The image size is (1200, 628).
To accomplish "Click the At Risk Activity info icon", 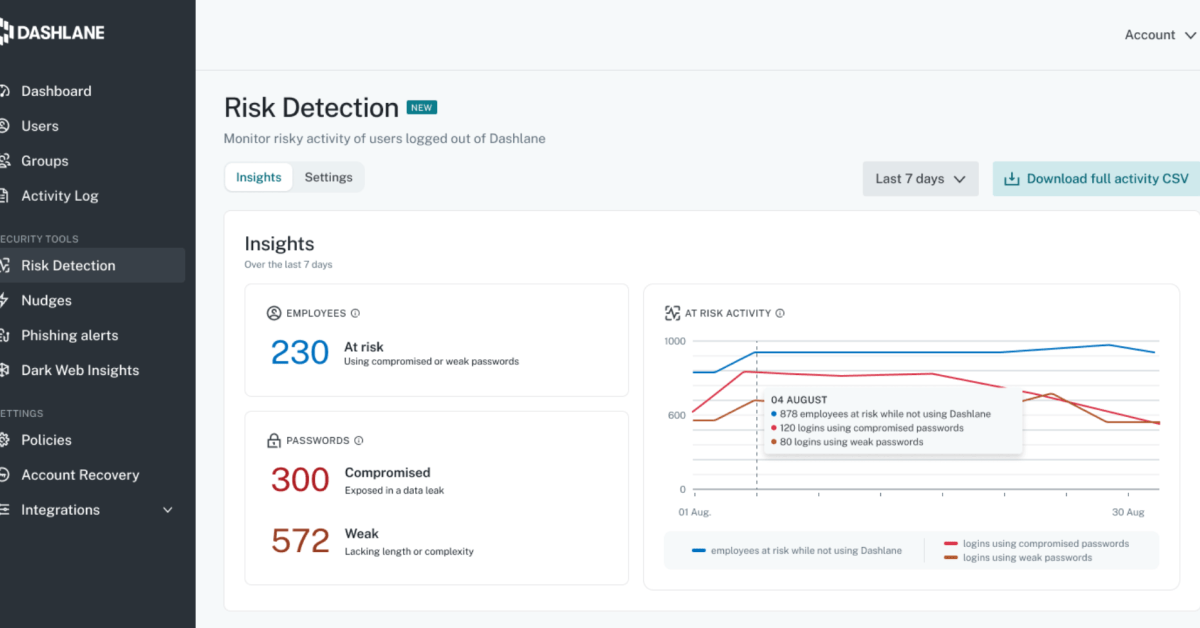I will point(780,313).
